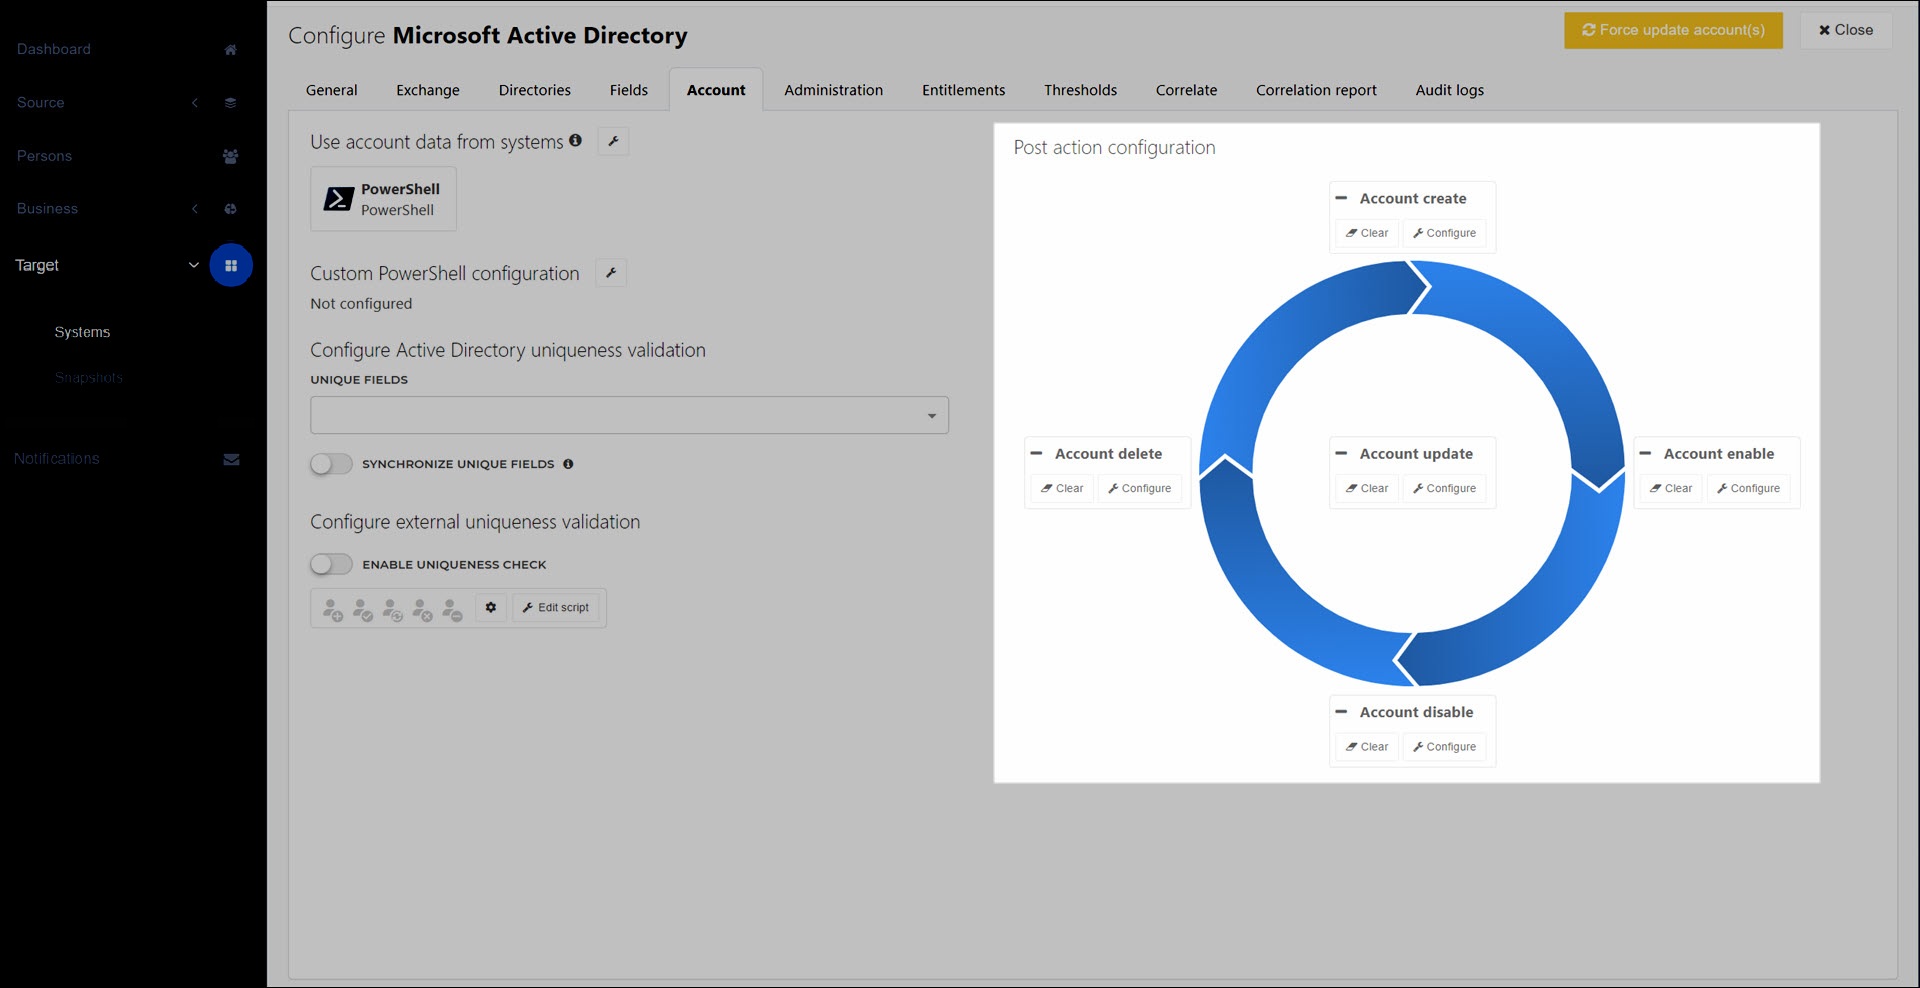This screenshot has height=988, width=1920.
Task: Switch to the Exchange tab
Action: (428, 90)
